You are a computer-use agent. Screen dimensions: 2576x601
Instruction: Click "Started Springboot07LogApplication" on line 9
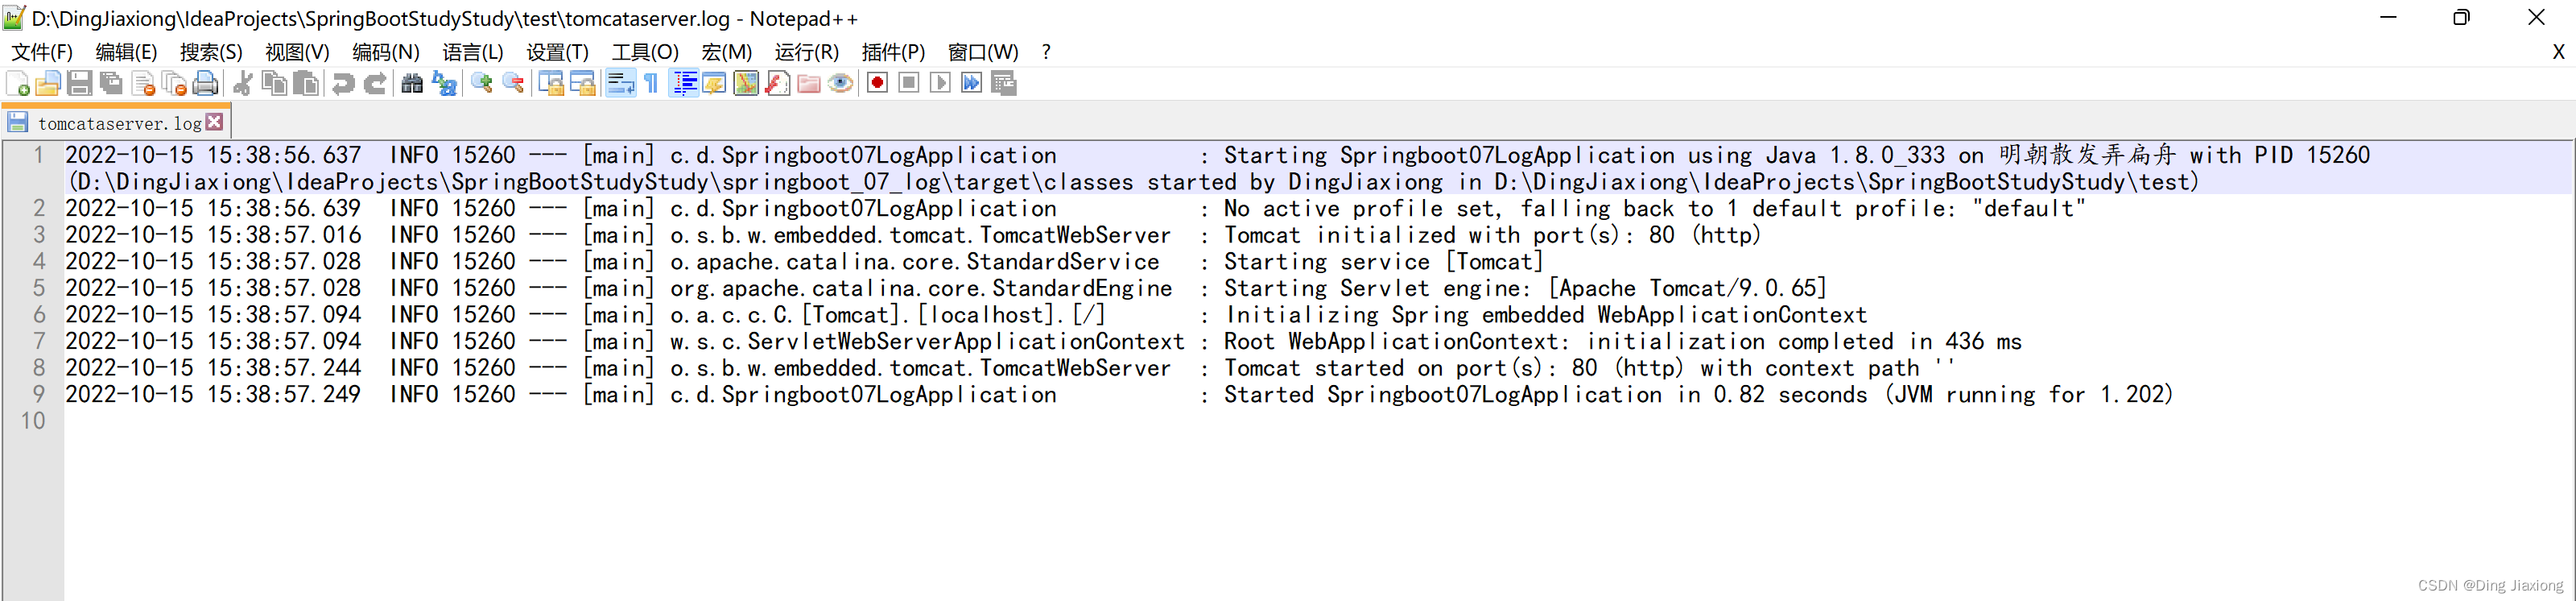tap(1442, 395)
